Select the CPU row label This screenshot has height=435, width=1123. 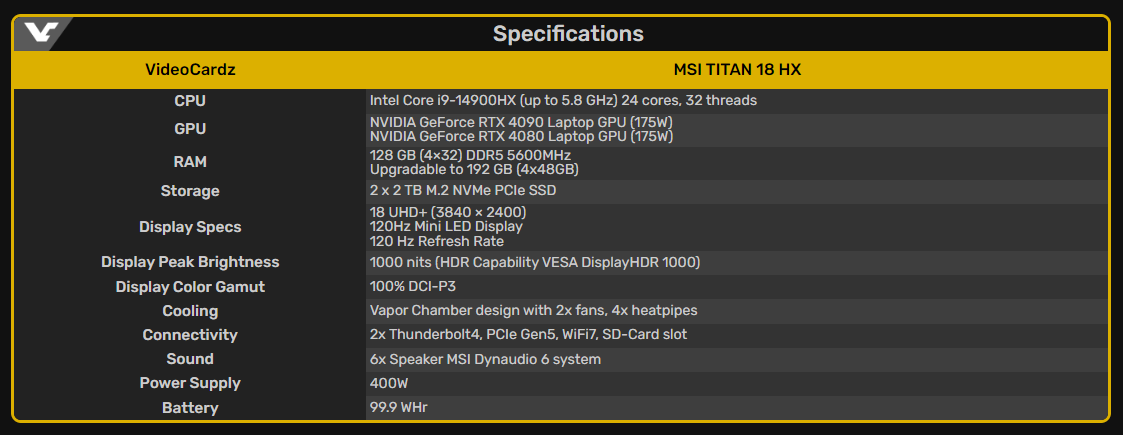(191, 101)
